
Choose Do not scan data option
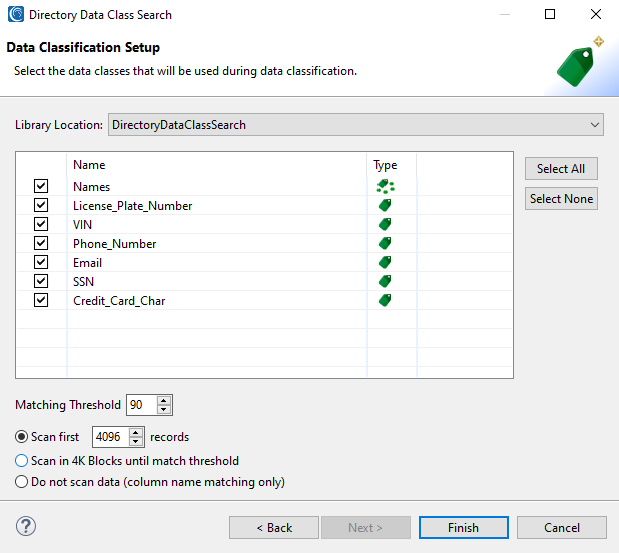(21, 482)
